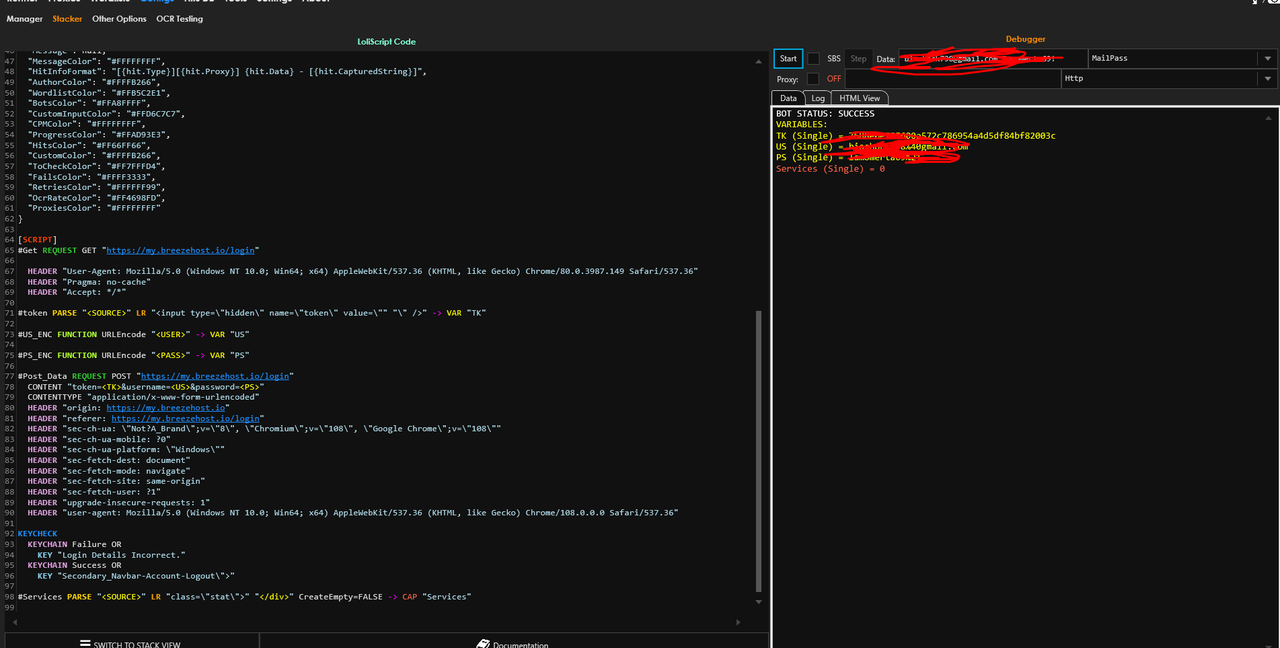
Task: Click the #Services PARSE line
Action: click(244, 597)
